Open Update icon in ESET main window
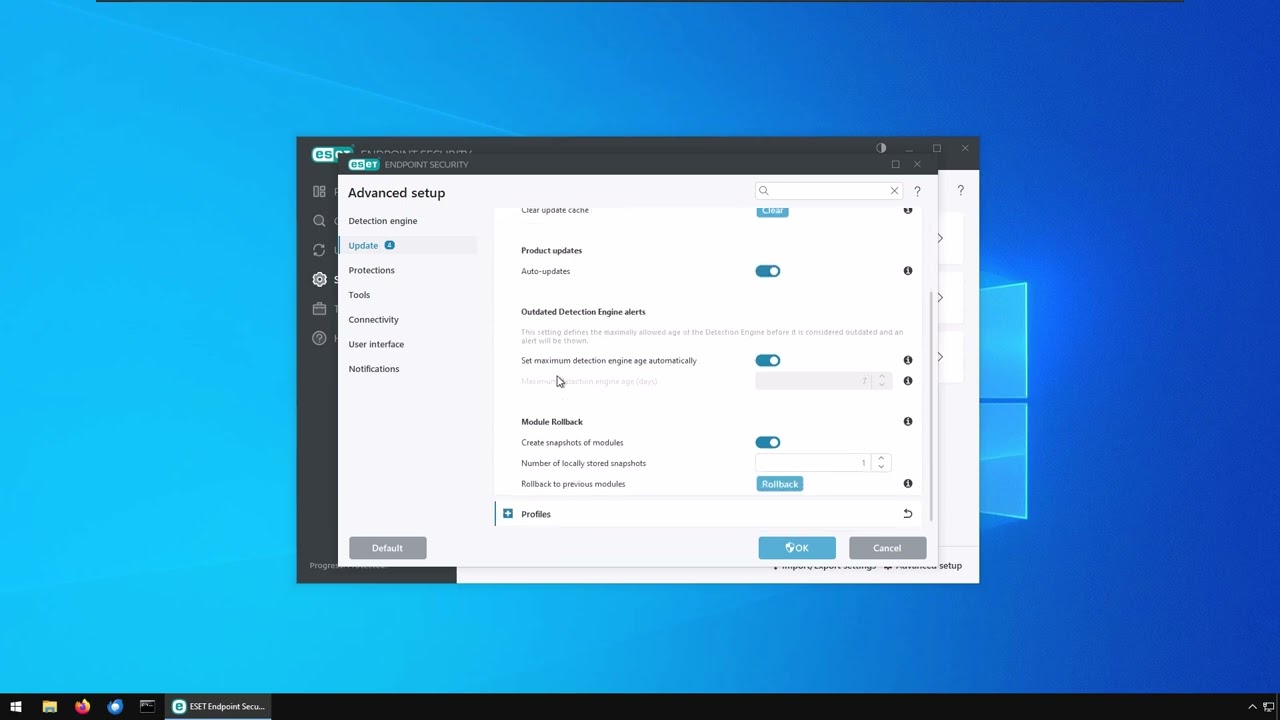The height and width of the screenshot is (720, 1280). 319,250
